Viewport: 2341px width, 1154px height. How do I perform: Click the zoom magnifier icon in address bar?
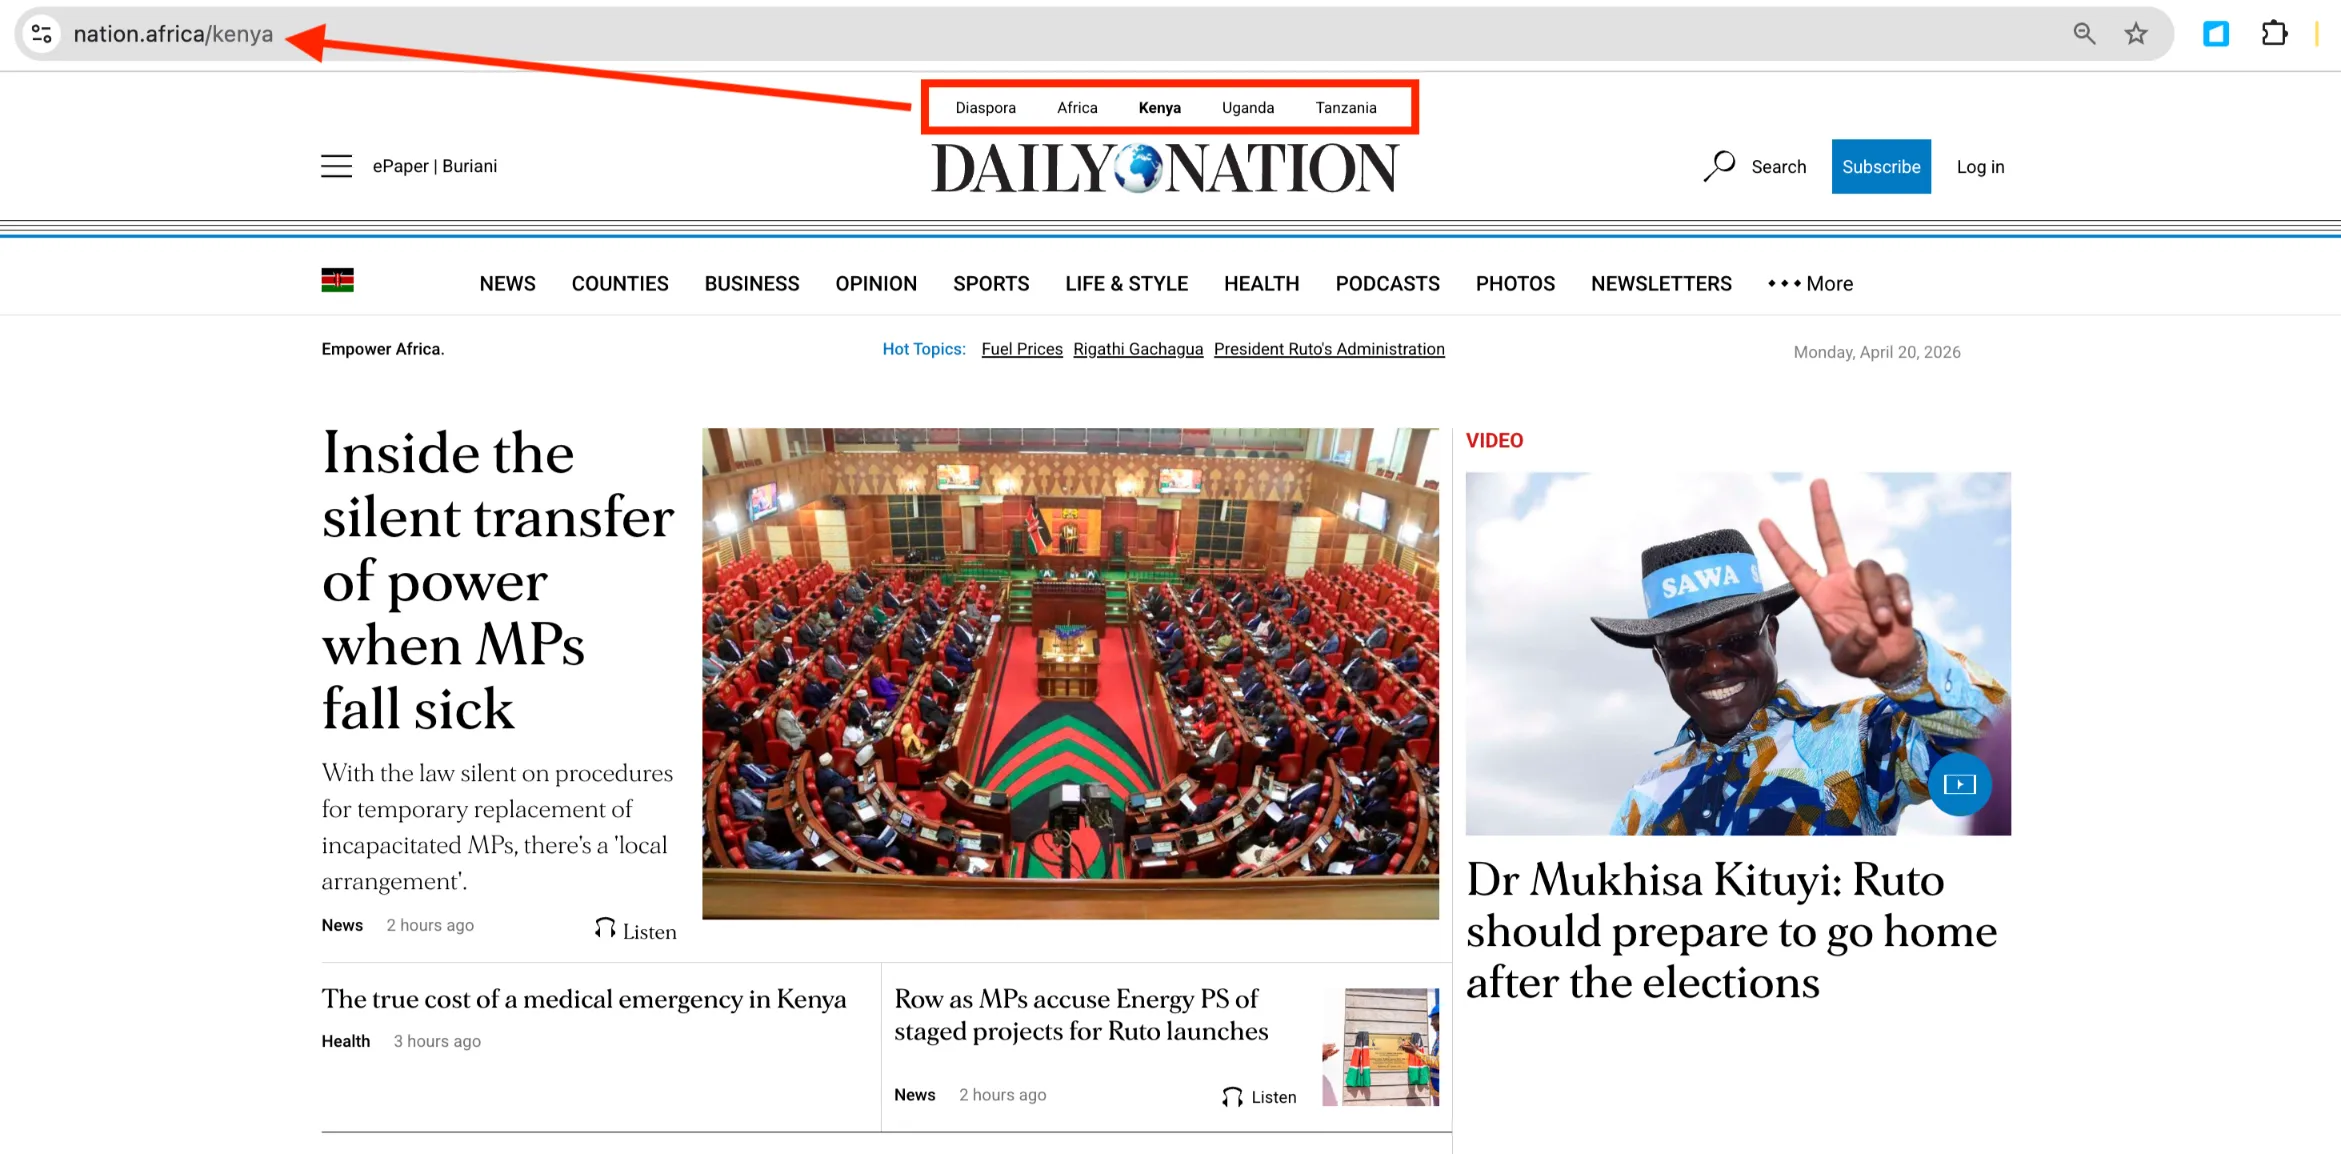pyautogui.click(x=2084, y=34)
